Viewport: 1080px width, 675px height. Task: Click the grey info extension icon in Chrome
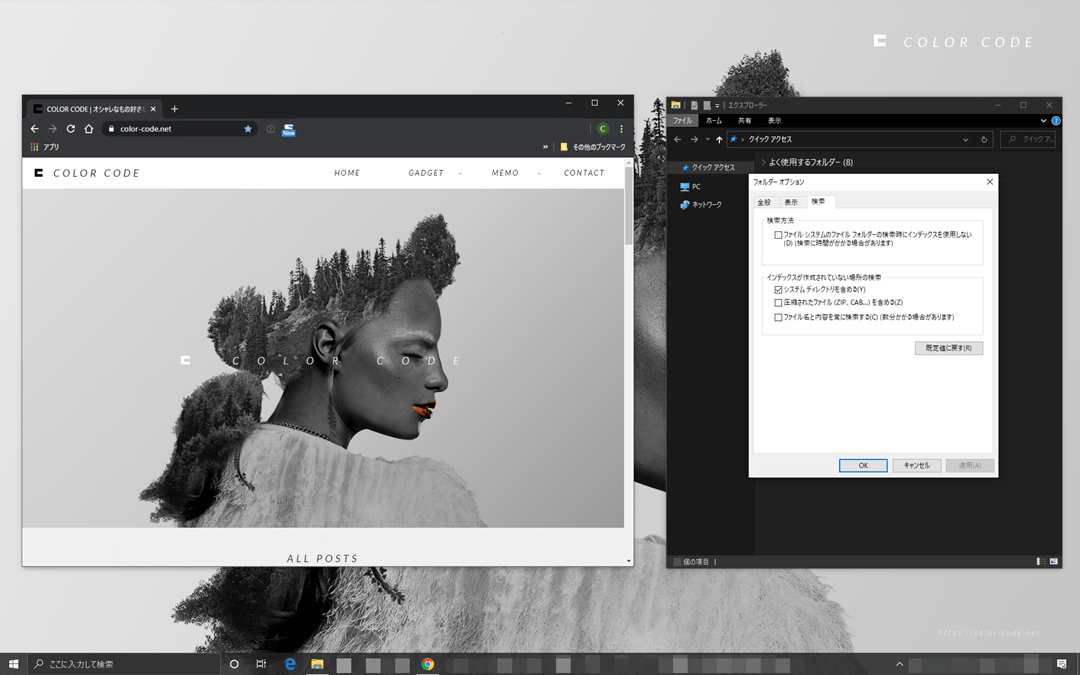[x=271, y=129]
